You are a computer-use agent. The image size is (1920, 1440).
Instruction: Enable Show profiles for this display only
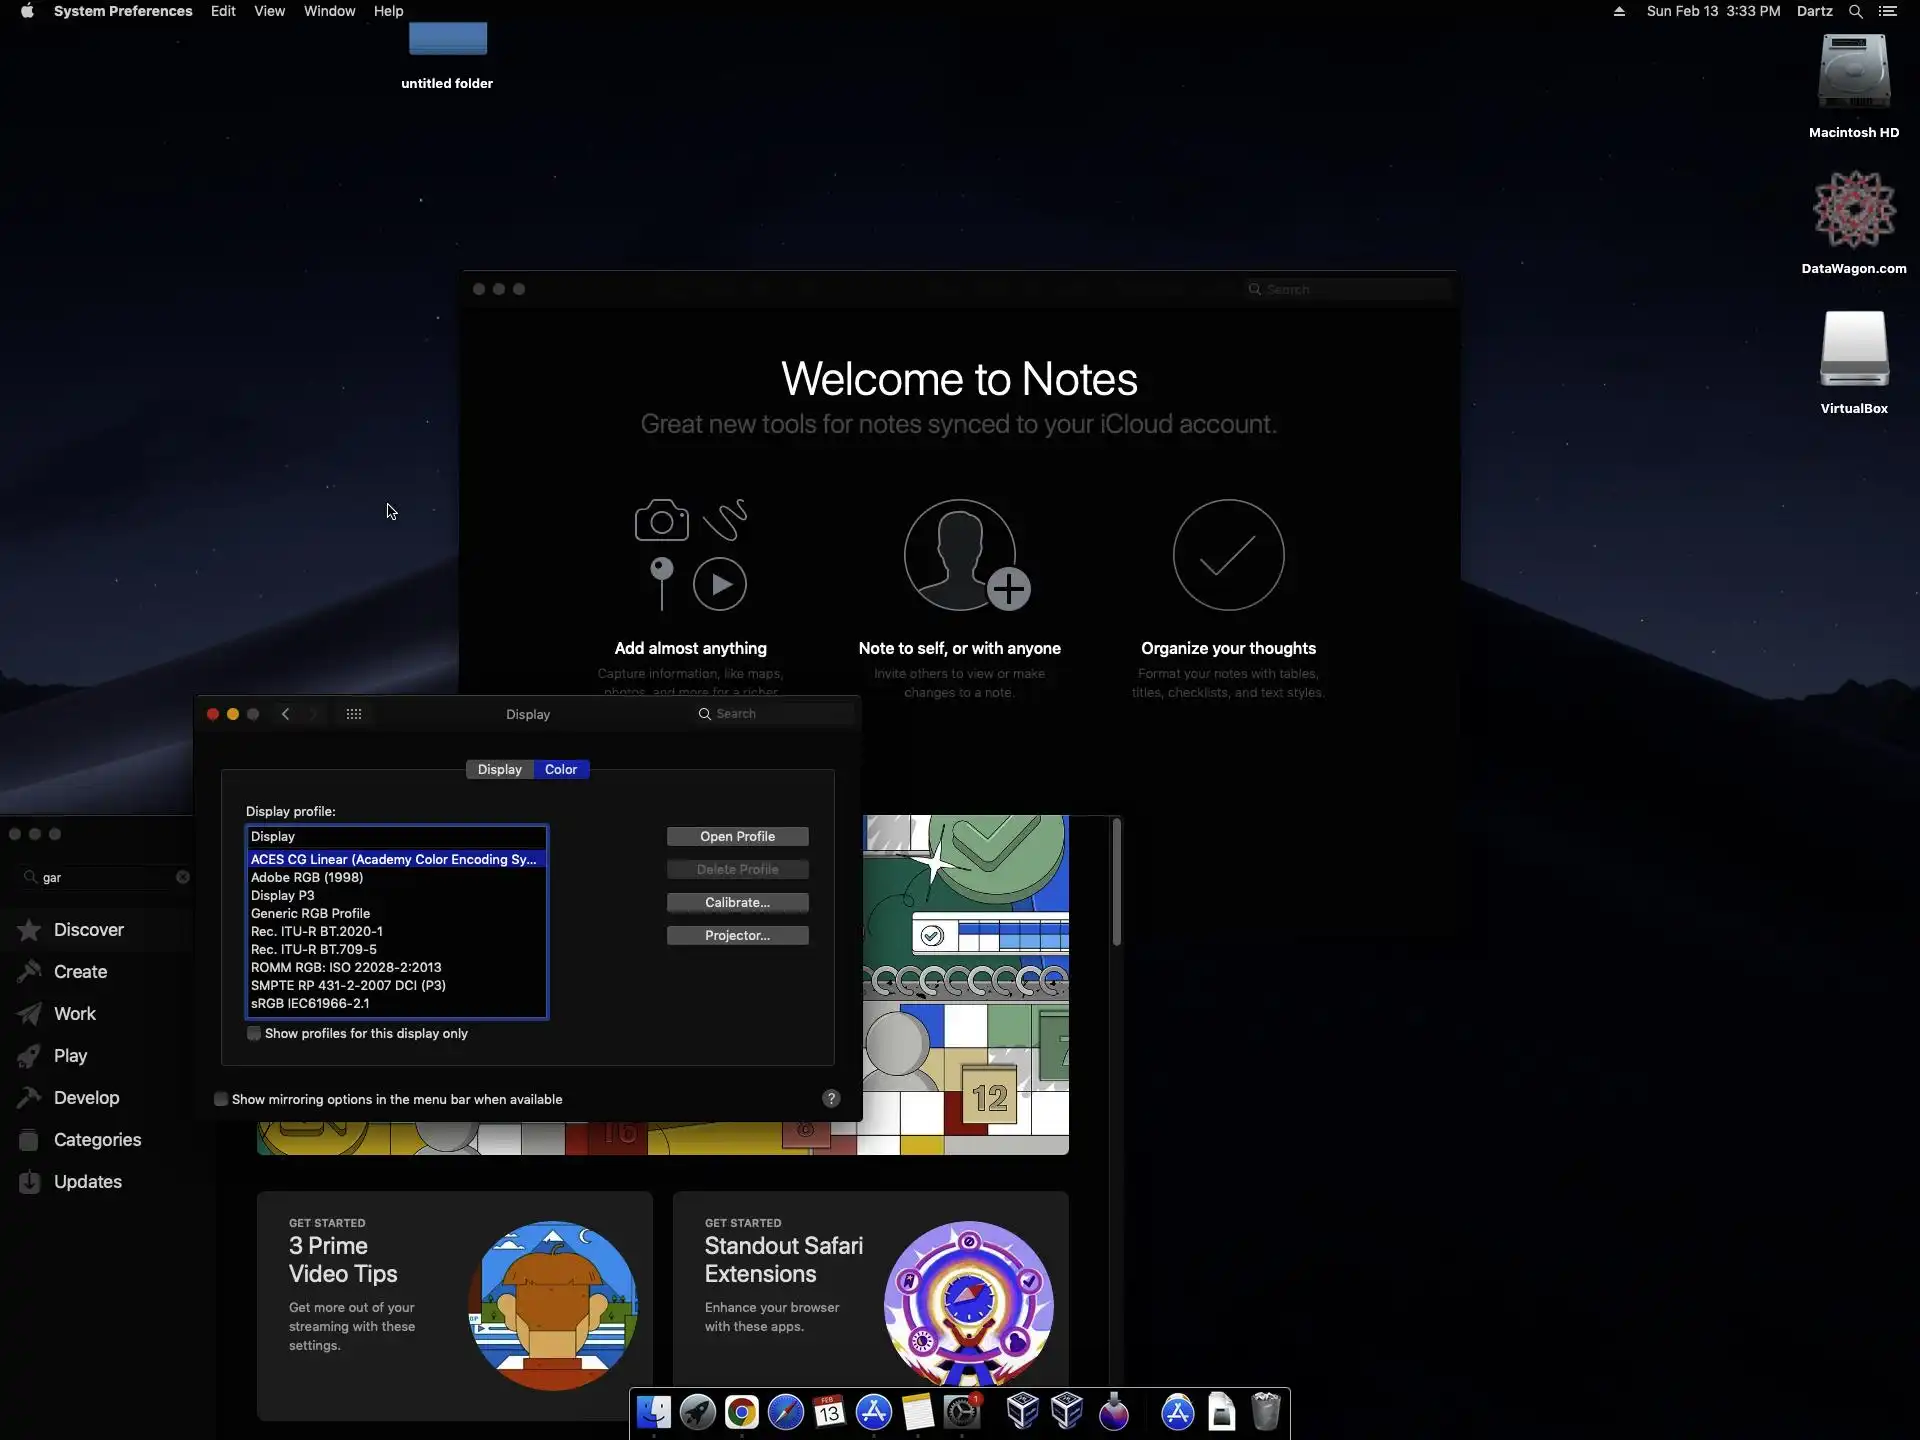tap(254, 1034)
